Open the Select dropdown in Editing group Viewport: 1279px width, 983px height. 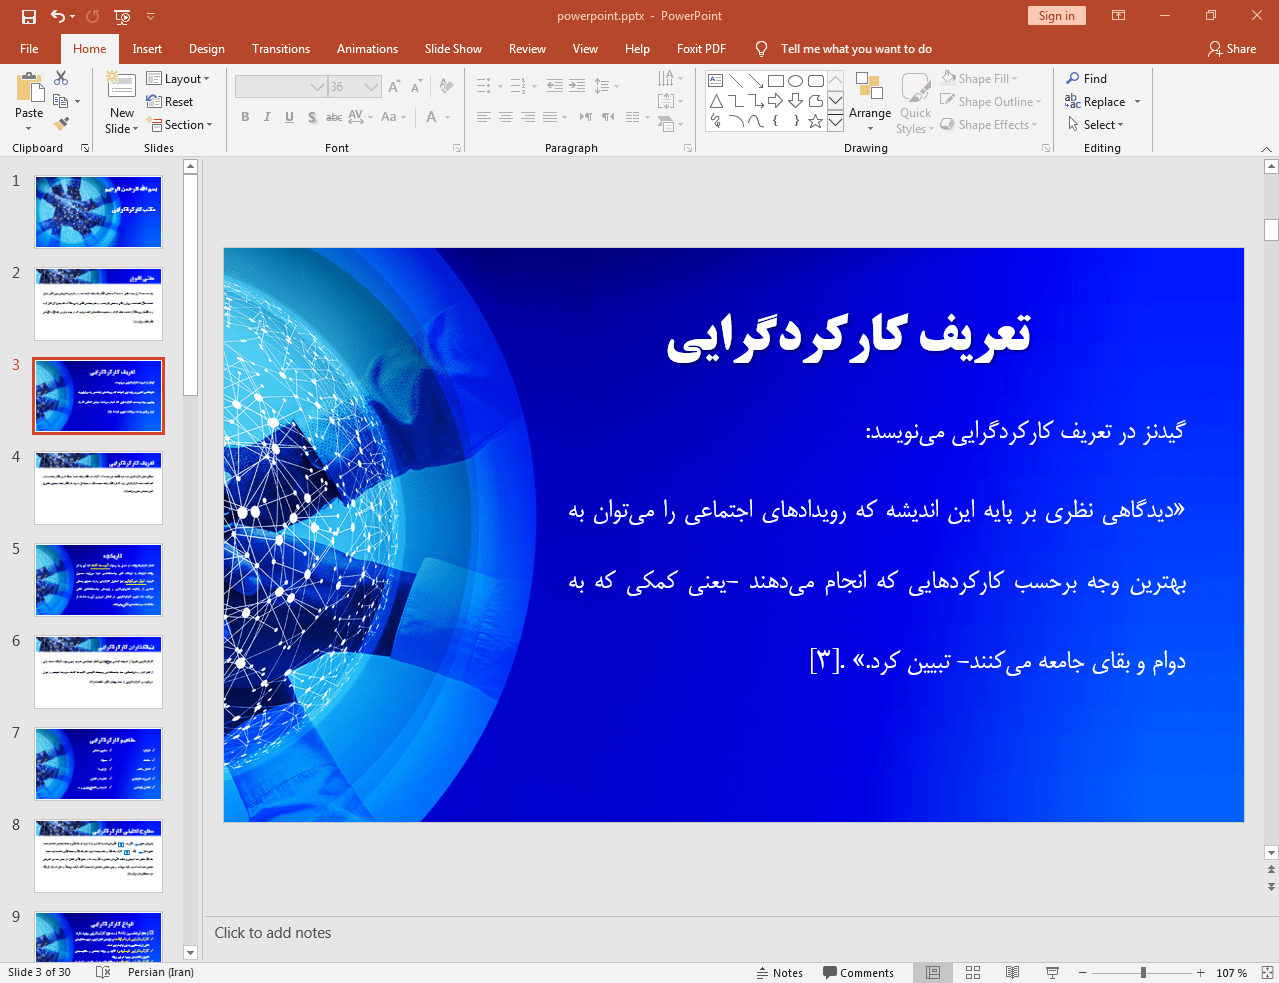click(1096, 125)
